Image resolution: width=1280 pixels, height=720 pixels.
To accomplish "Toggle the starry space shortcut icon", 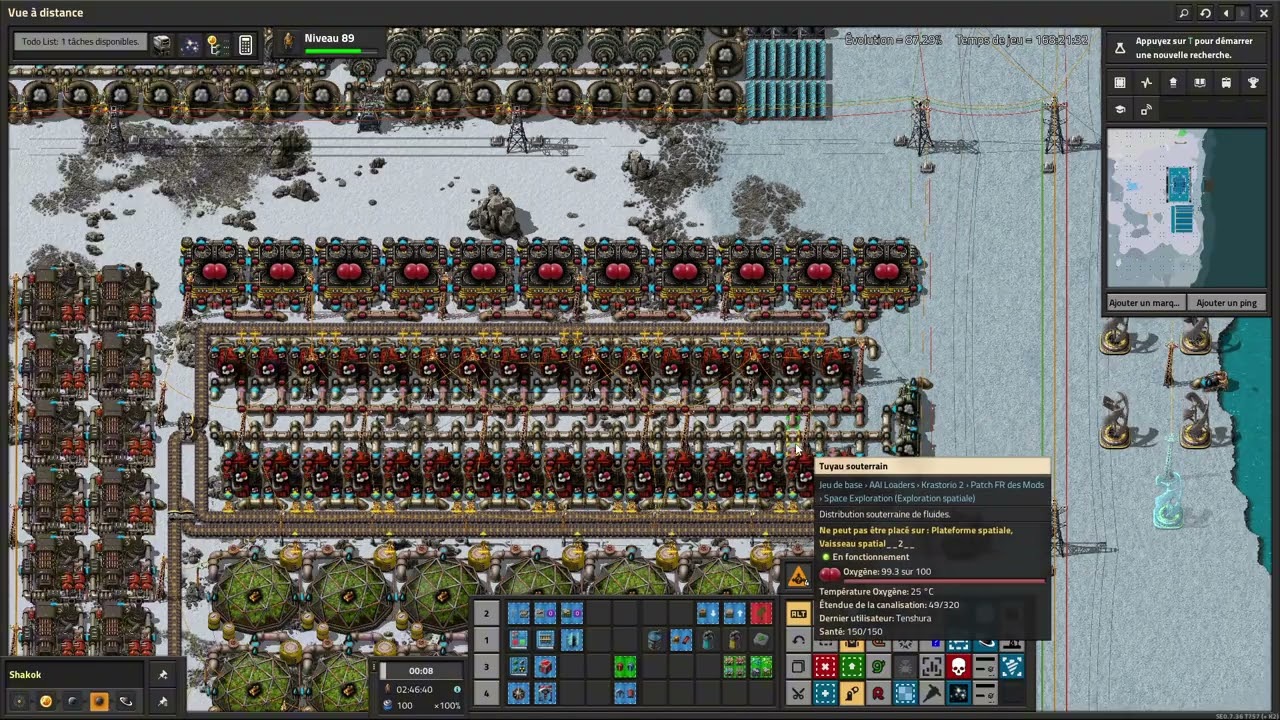I will (958, 692).
